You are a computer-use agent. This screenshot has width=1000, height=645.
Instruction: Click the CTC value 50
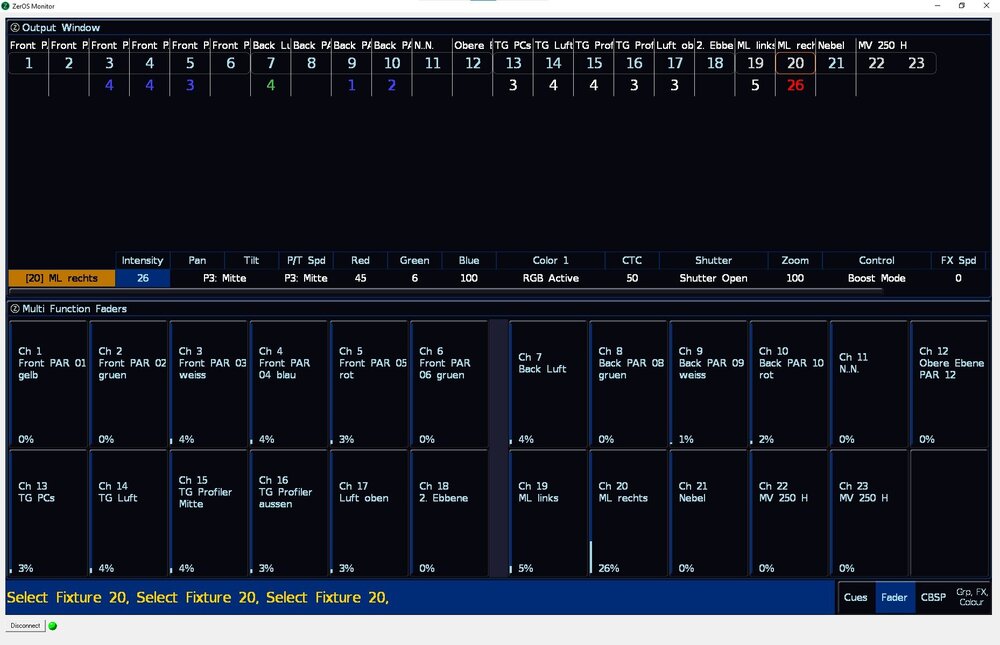click(x=632, y=278)
